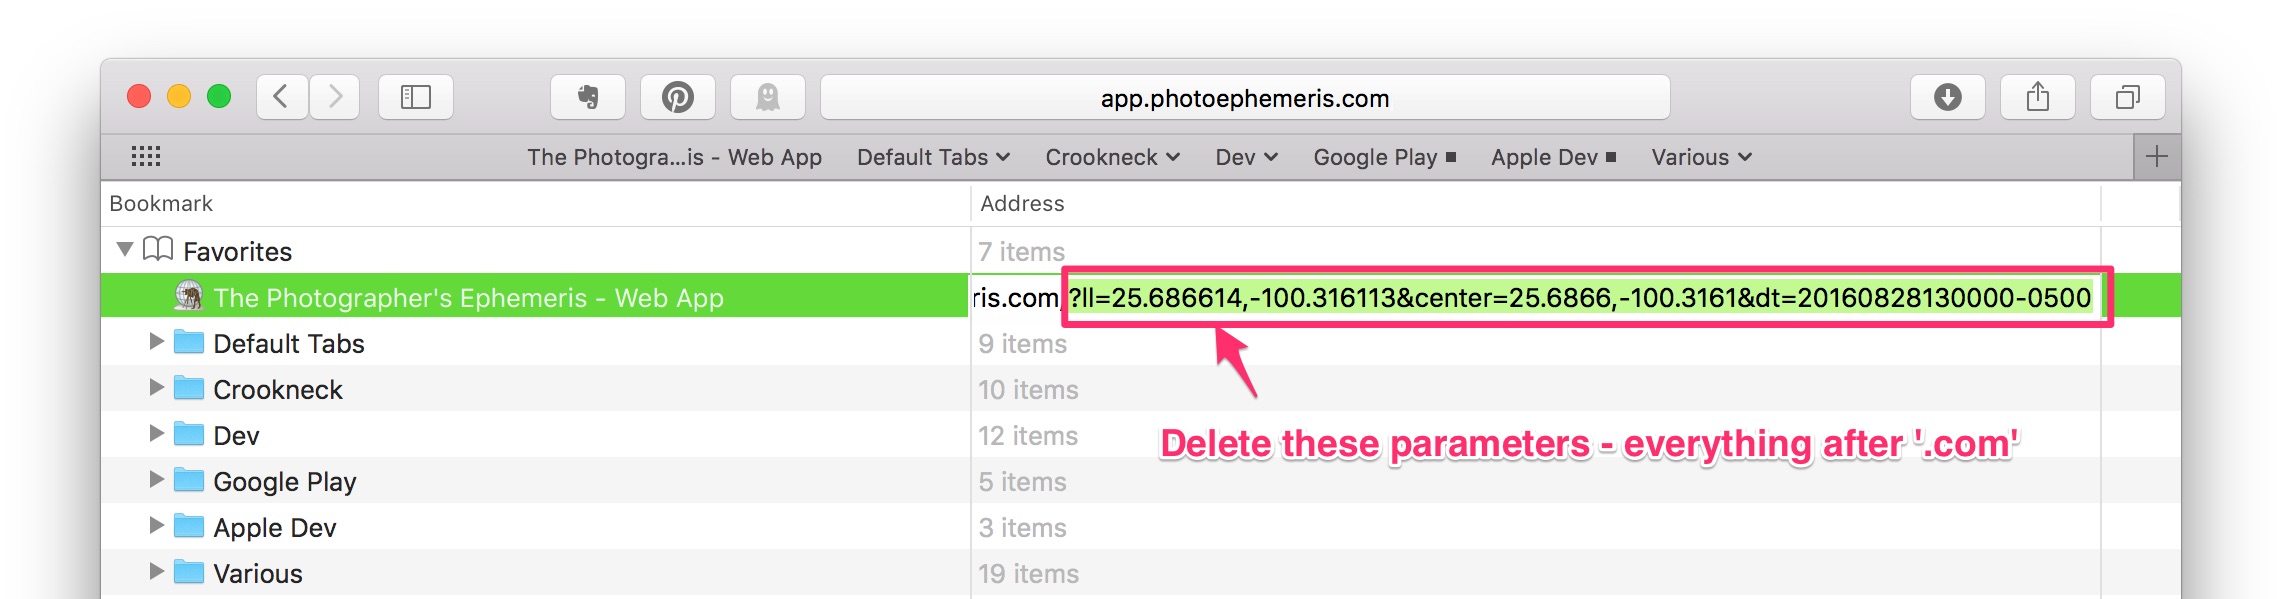Expand the Crookneck folder triangle
Screen dimensions: 2290x599
[156, 388]
